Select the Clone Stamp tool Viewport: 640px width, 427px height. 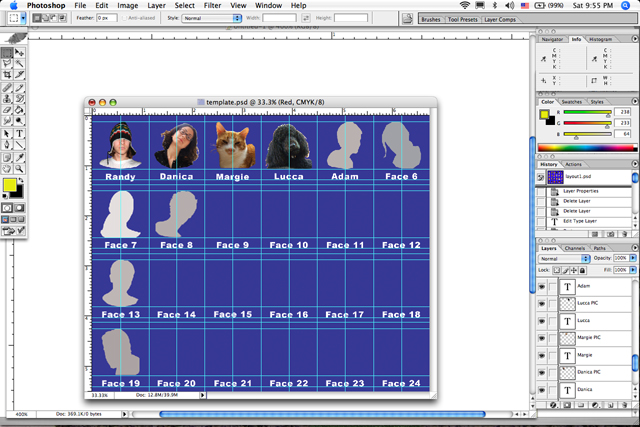pyautogui.click(x=7, y=99)
